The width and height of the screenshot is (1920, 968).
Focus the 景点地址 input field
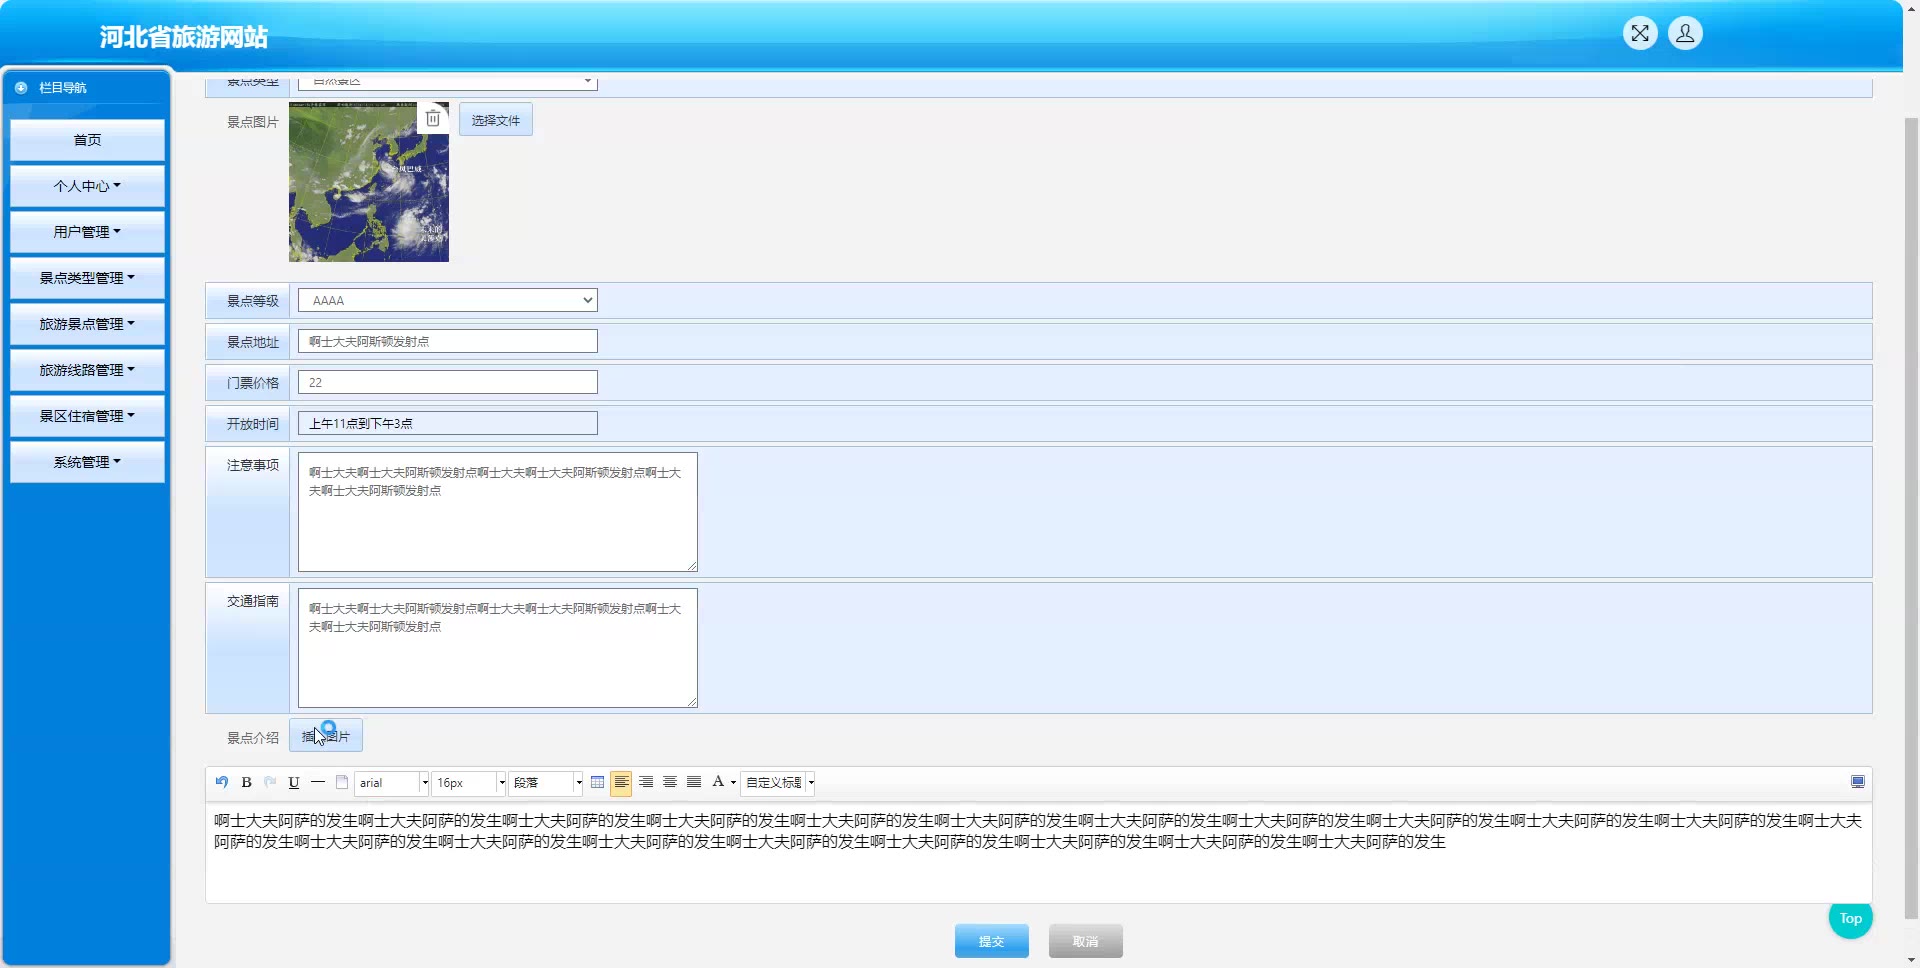click(x=448, y=341)
